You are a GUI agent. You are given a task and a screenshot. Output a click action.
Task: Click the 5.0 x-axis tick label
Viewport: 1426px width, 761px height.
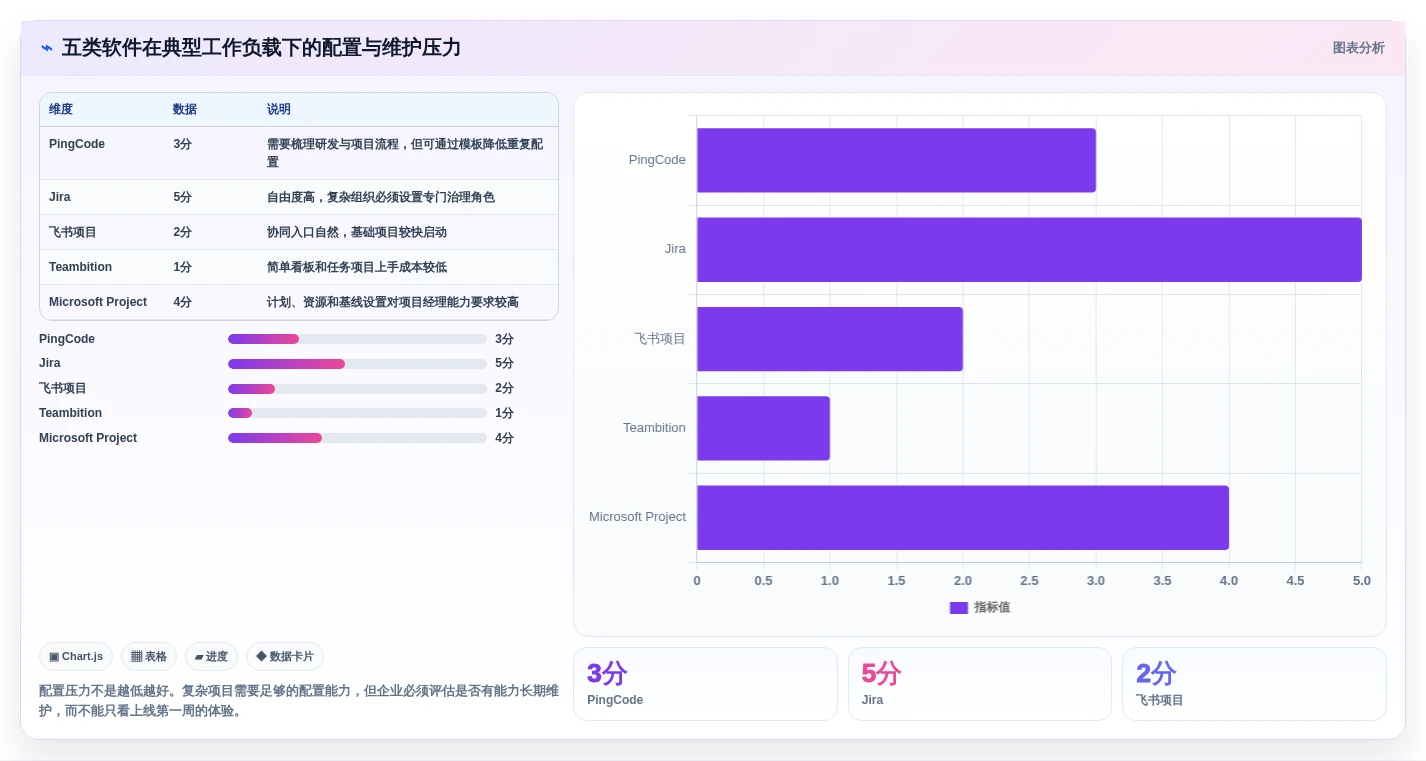point(1361,581)
